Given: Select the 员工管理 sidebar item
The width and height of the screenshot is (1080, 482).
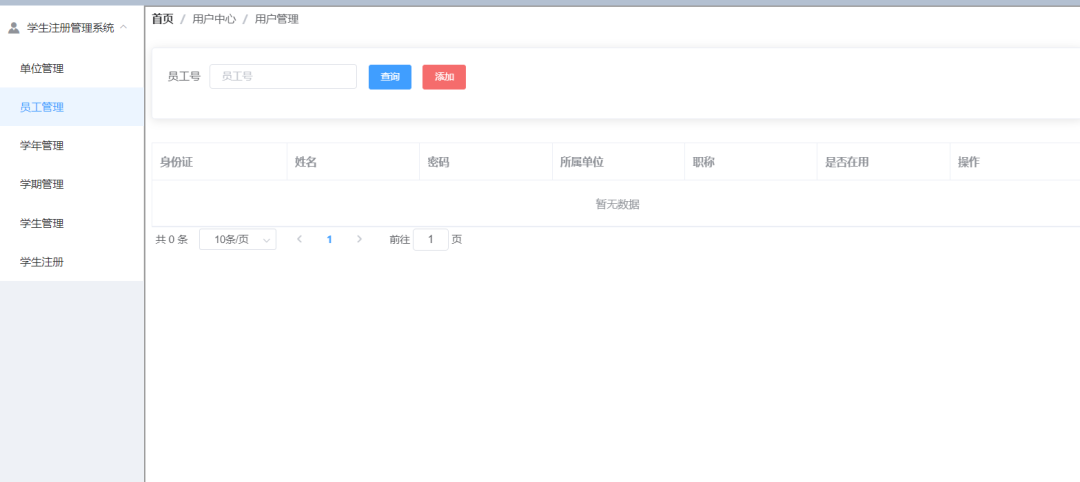Looking at the screenshot, I should tap(72, 107).
